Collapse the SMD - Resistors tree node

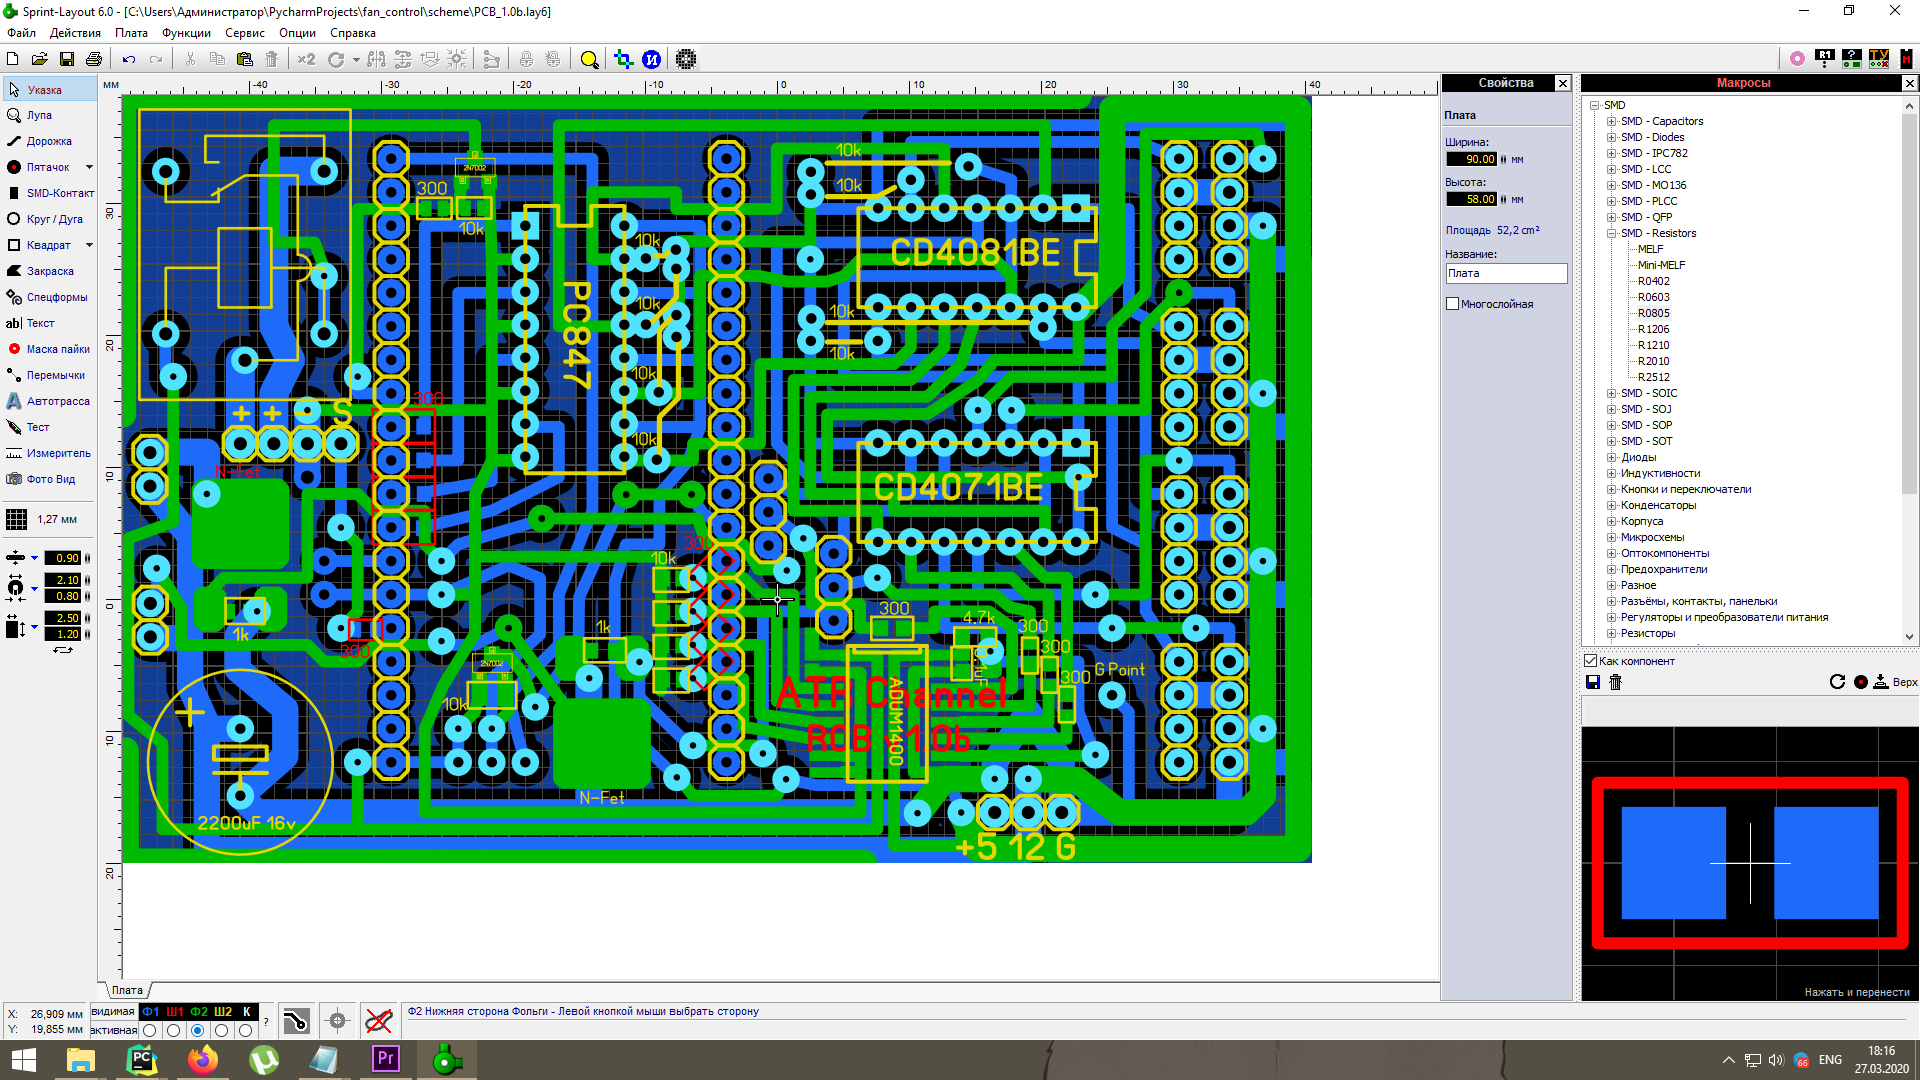click(x=1612, y=233)
